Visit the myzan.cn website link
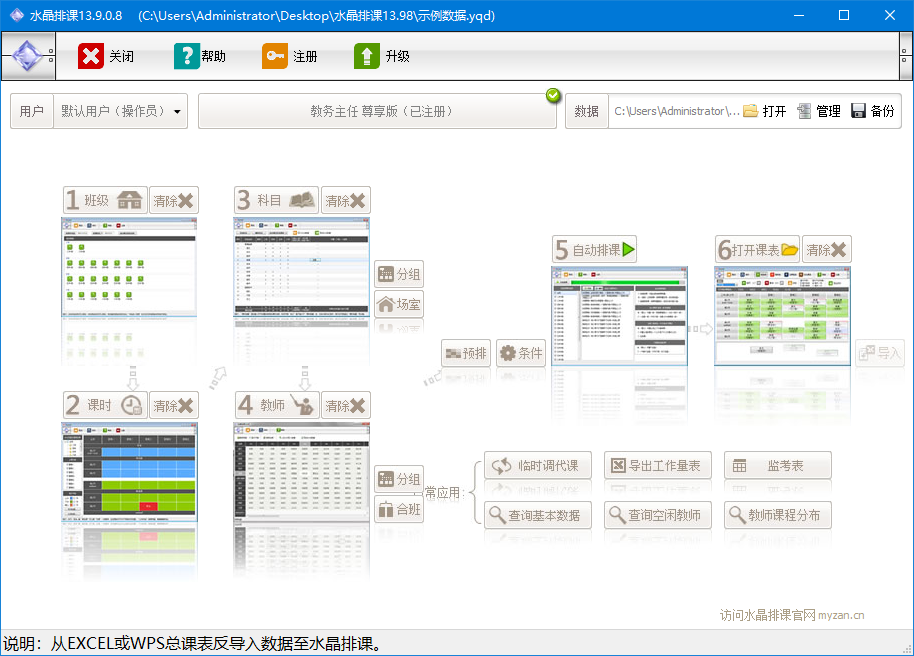 pyautogui.click(x=792, y=616)
